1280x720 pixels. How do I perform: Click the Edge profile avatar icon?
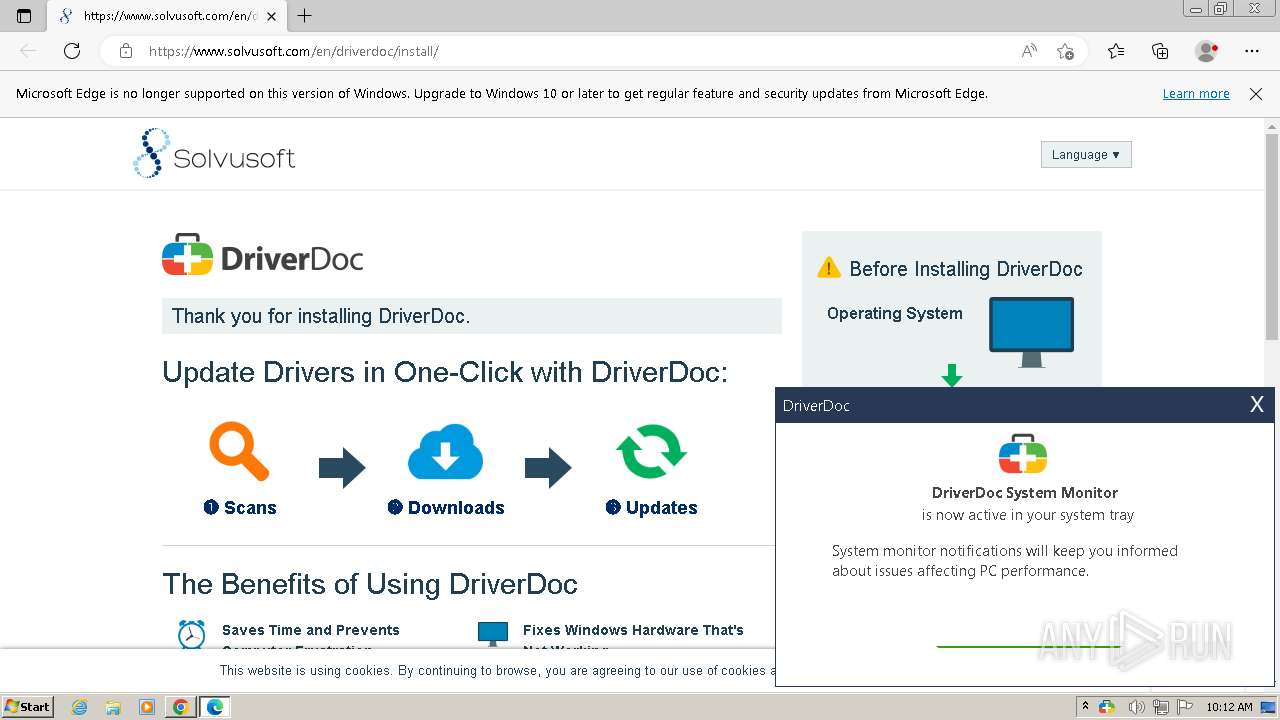coord(1206,51)
